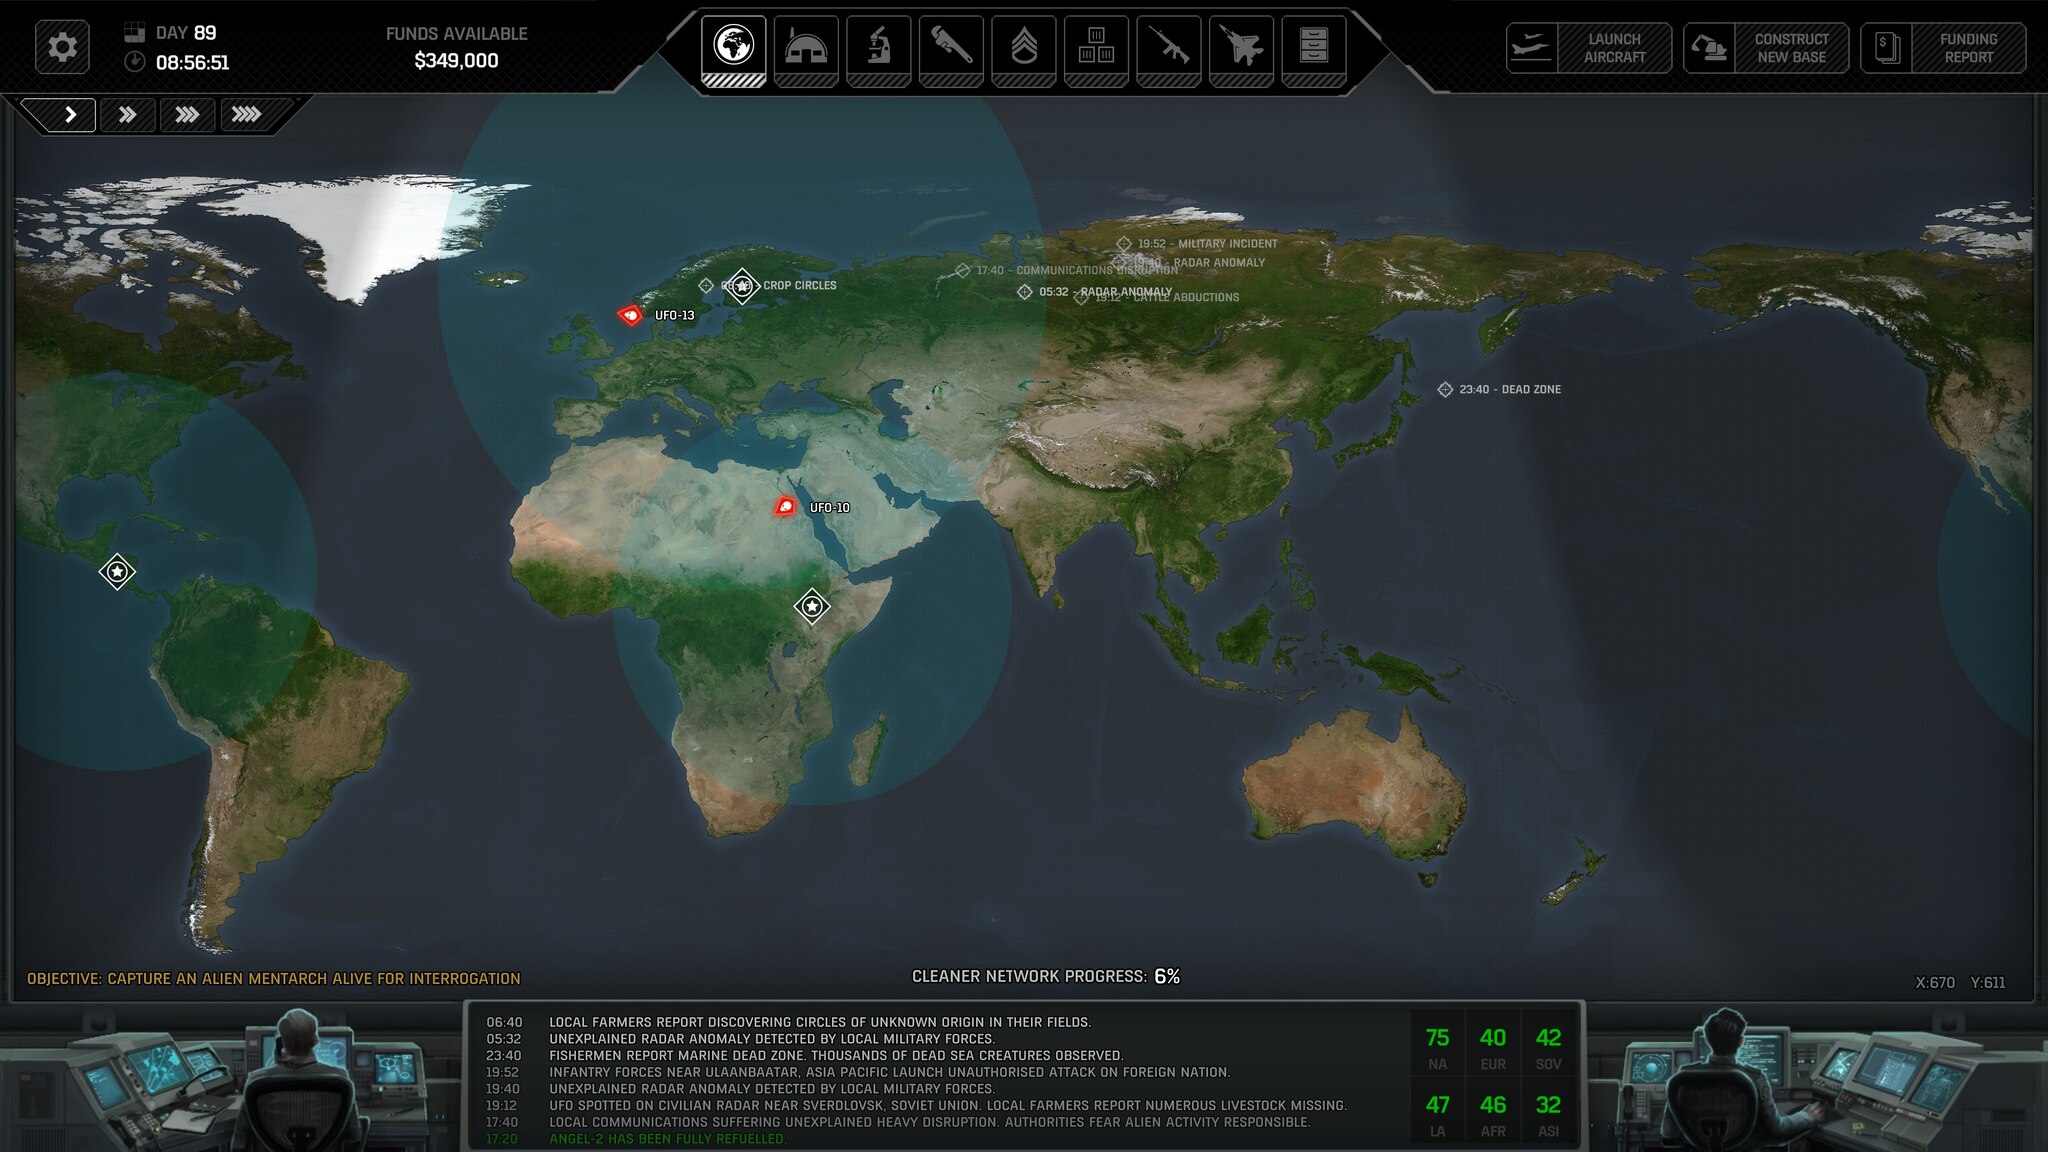Viewport: 2048px width, 1152px height.
Task: Click the 17:40 communications disruption log entry
Action: click(898, 1122)
